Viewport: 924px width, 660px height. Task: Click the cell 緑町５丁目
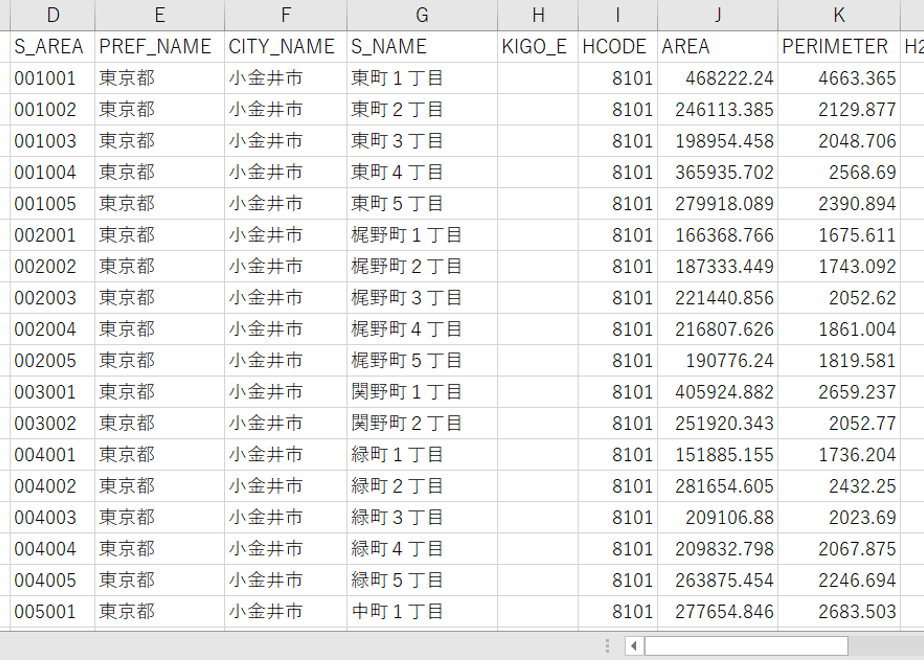(422, 580)
